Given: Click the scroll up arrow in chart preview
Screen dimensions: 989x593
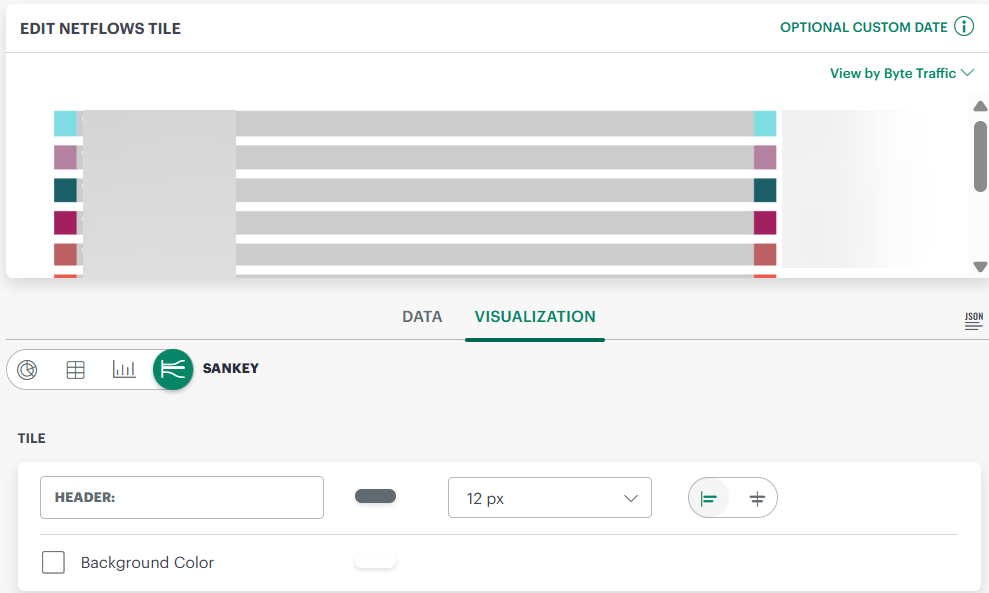Looking at the screenshot, I should click(980, 106).
